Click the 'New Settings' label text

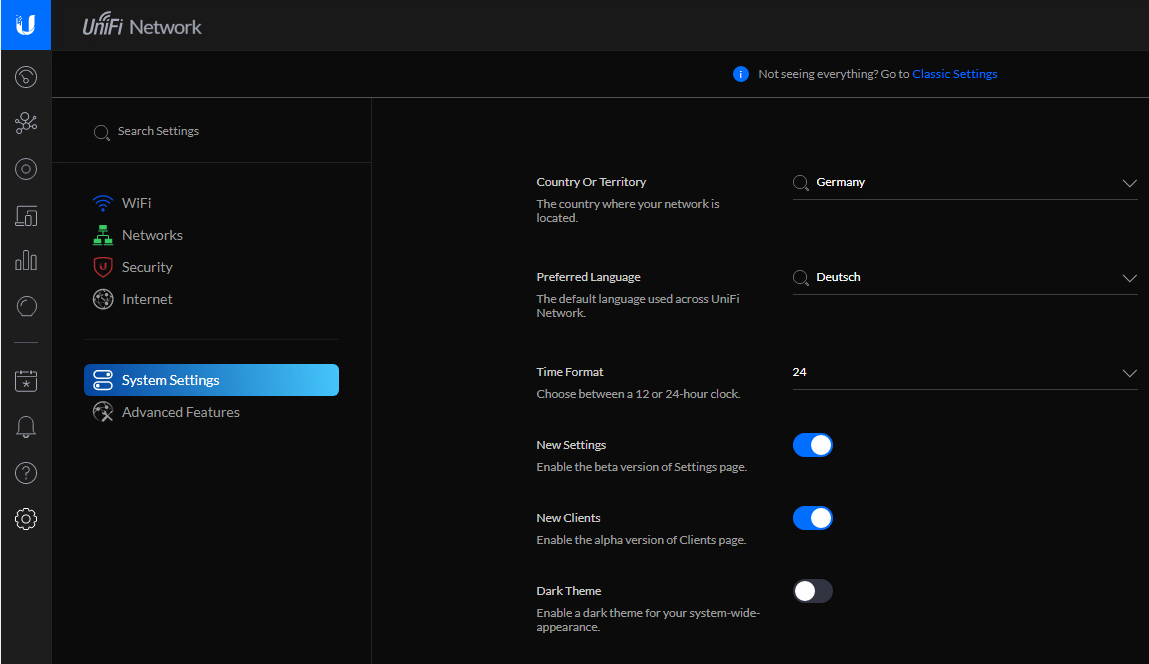coord(571,445)
